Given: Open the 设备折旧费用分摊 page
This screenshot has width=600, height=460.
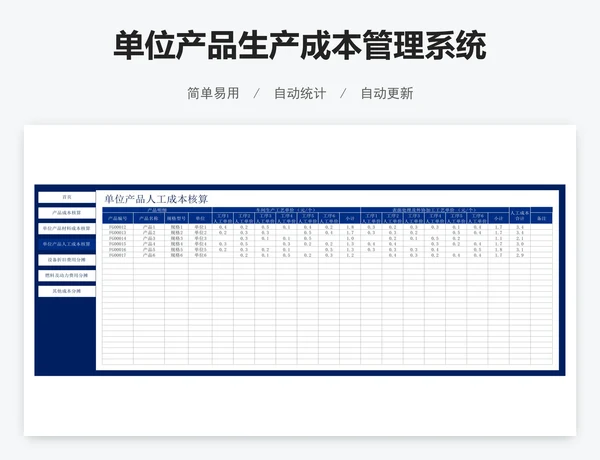Looking at the screenshot, I should click(x=67, y=260).
